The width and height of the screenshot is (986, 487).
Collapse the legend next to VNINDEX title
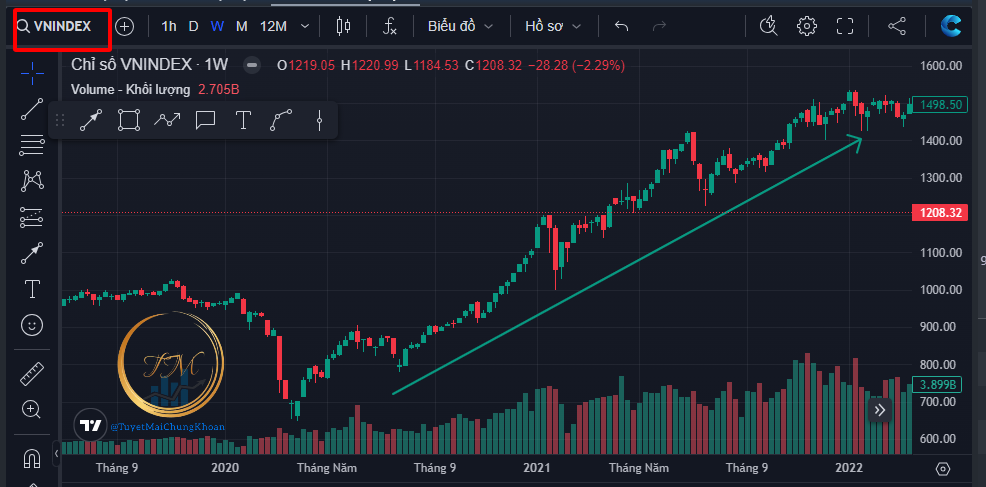click(x=252, y=65)
